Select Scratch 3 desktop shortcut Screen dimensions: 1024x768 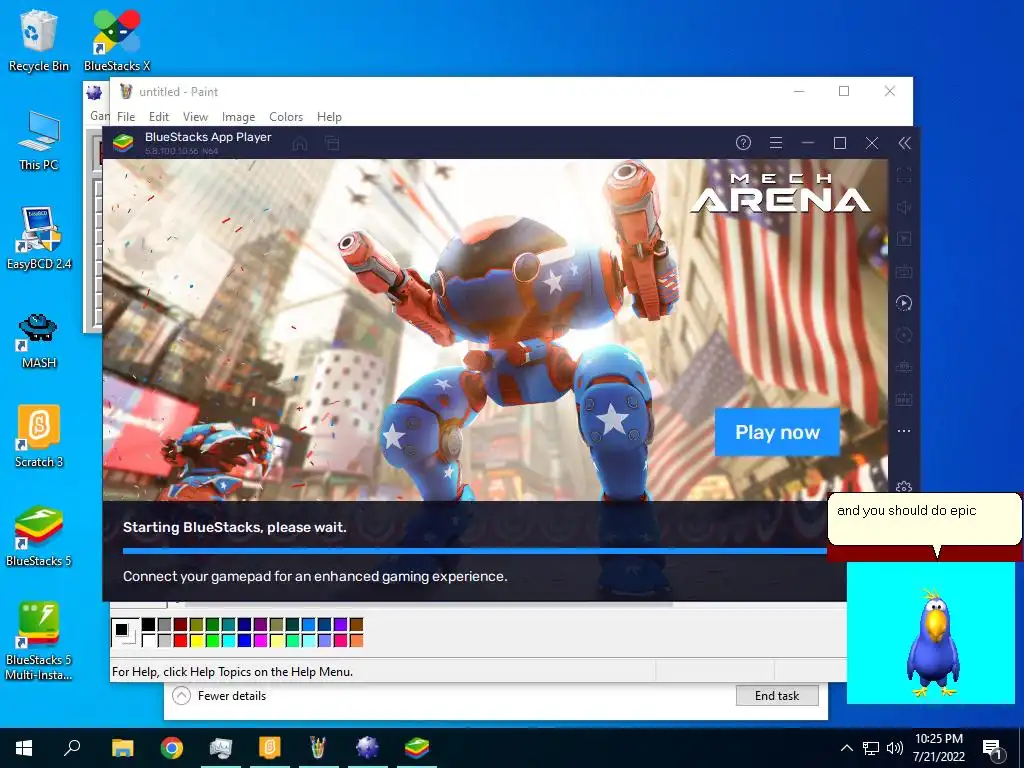(39, 436)
